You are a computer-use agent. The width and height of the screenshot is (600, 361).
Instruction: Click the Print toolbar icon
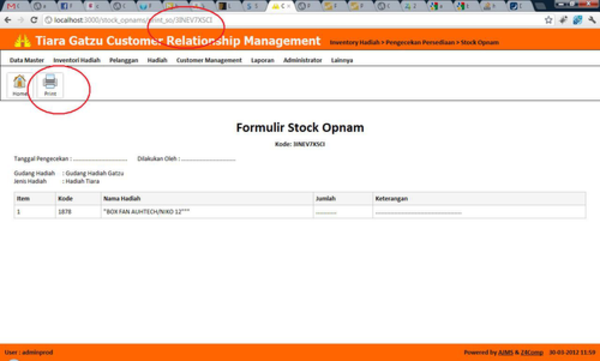click(x=50, y=85)
